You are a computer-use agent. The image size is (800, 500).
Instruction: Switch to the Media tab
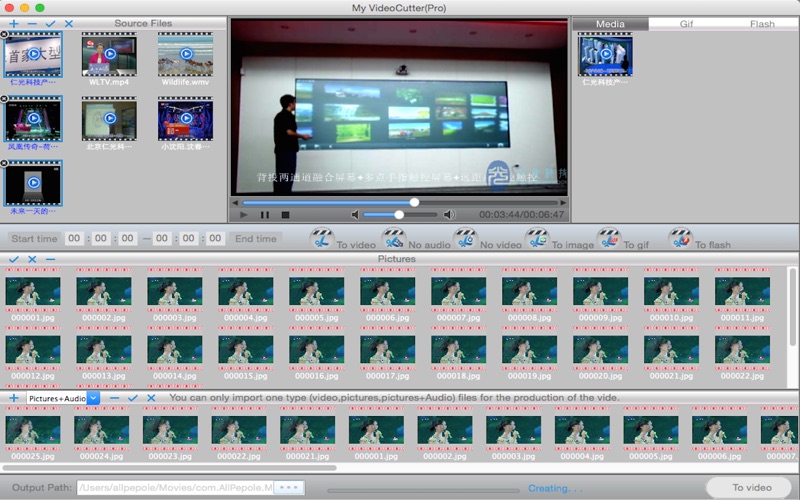pyautogui.click(x=610, y=24)
